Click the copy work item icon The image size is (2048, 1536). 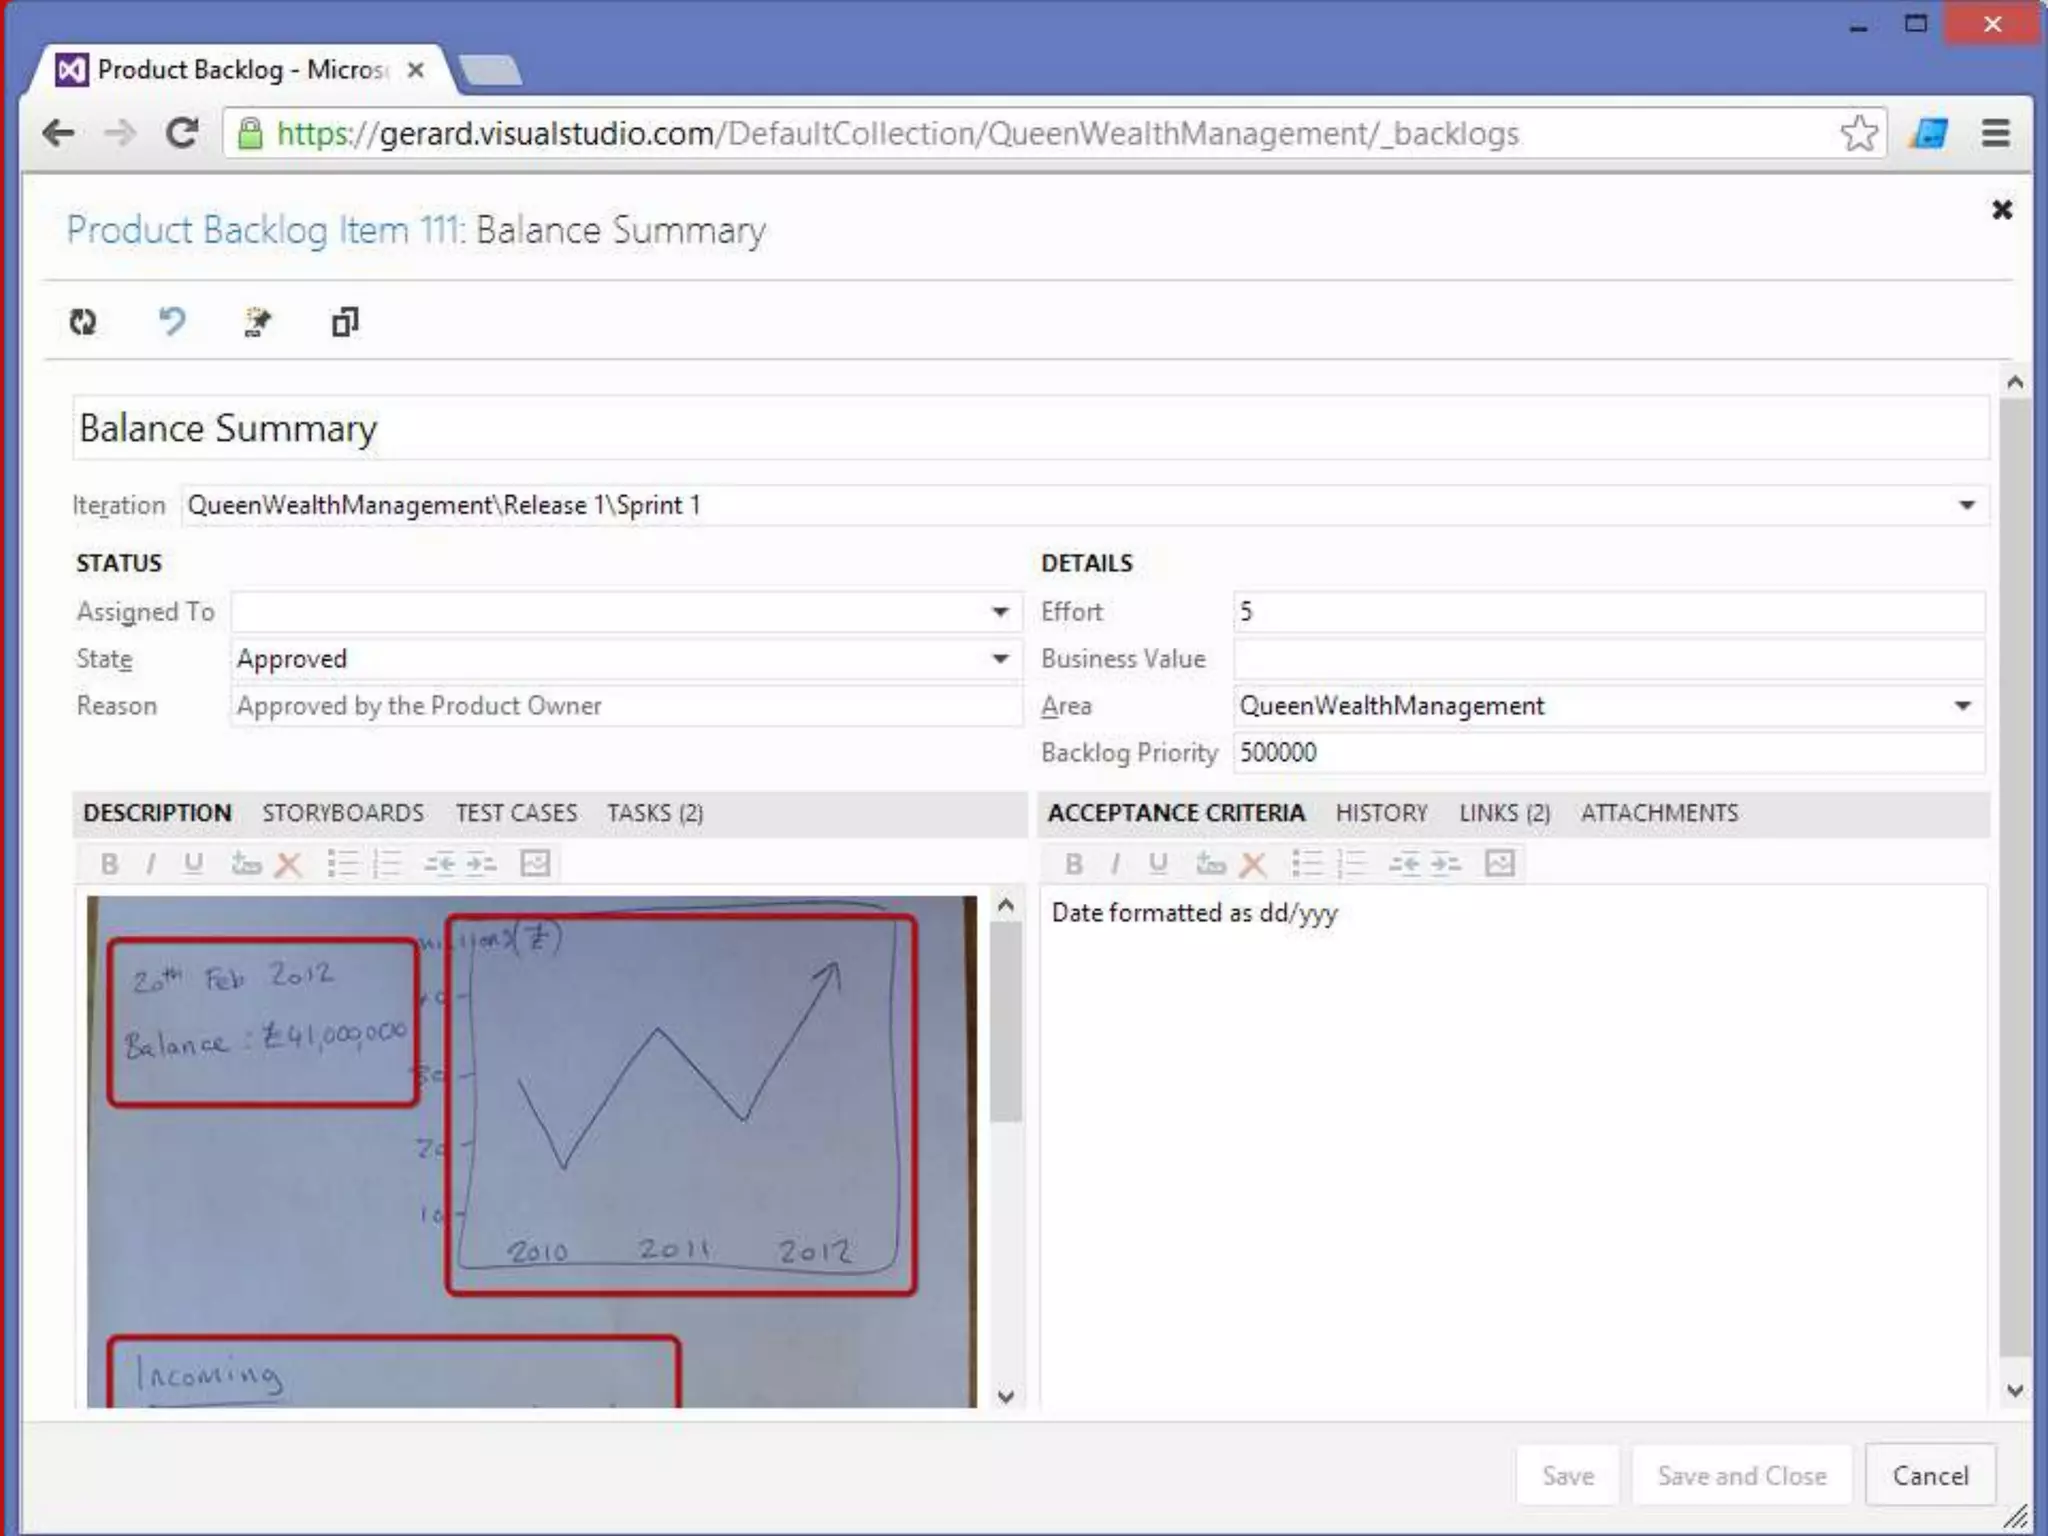345,322
